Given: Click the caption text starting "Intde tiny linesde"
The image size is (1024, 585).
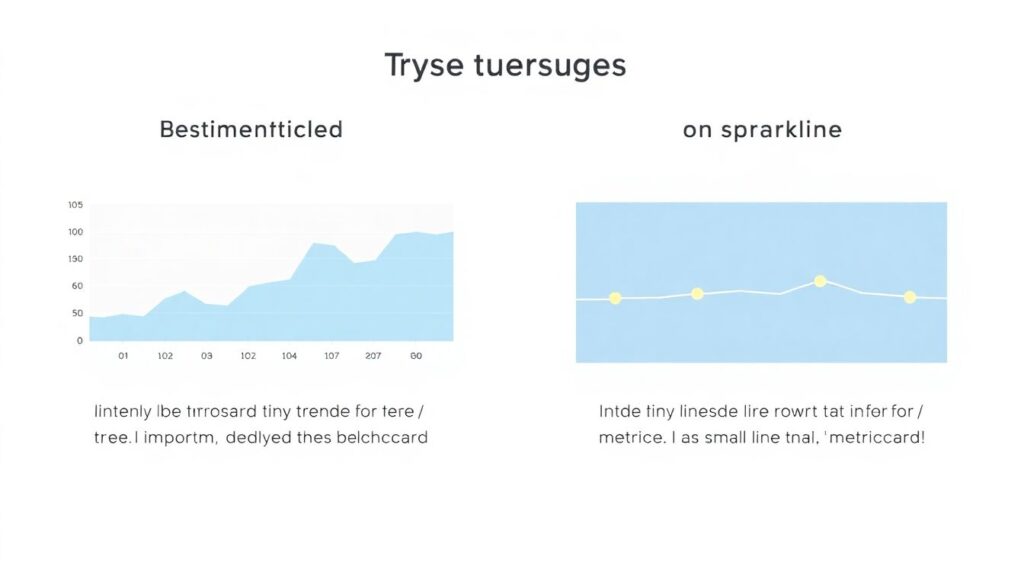Looking at the screenshot, I should [x=762, y=424].
